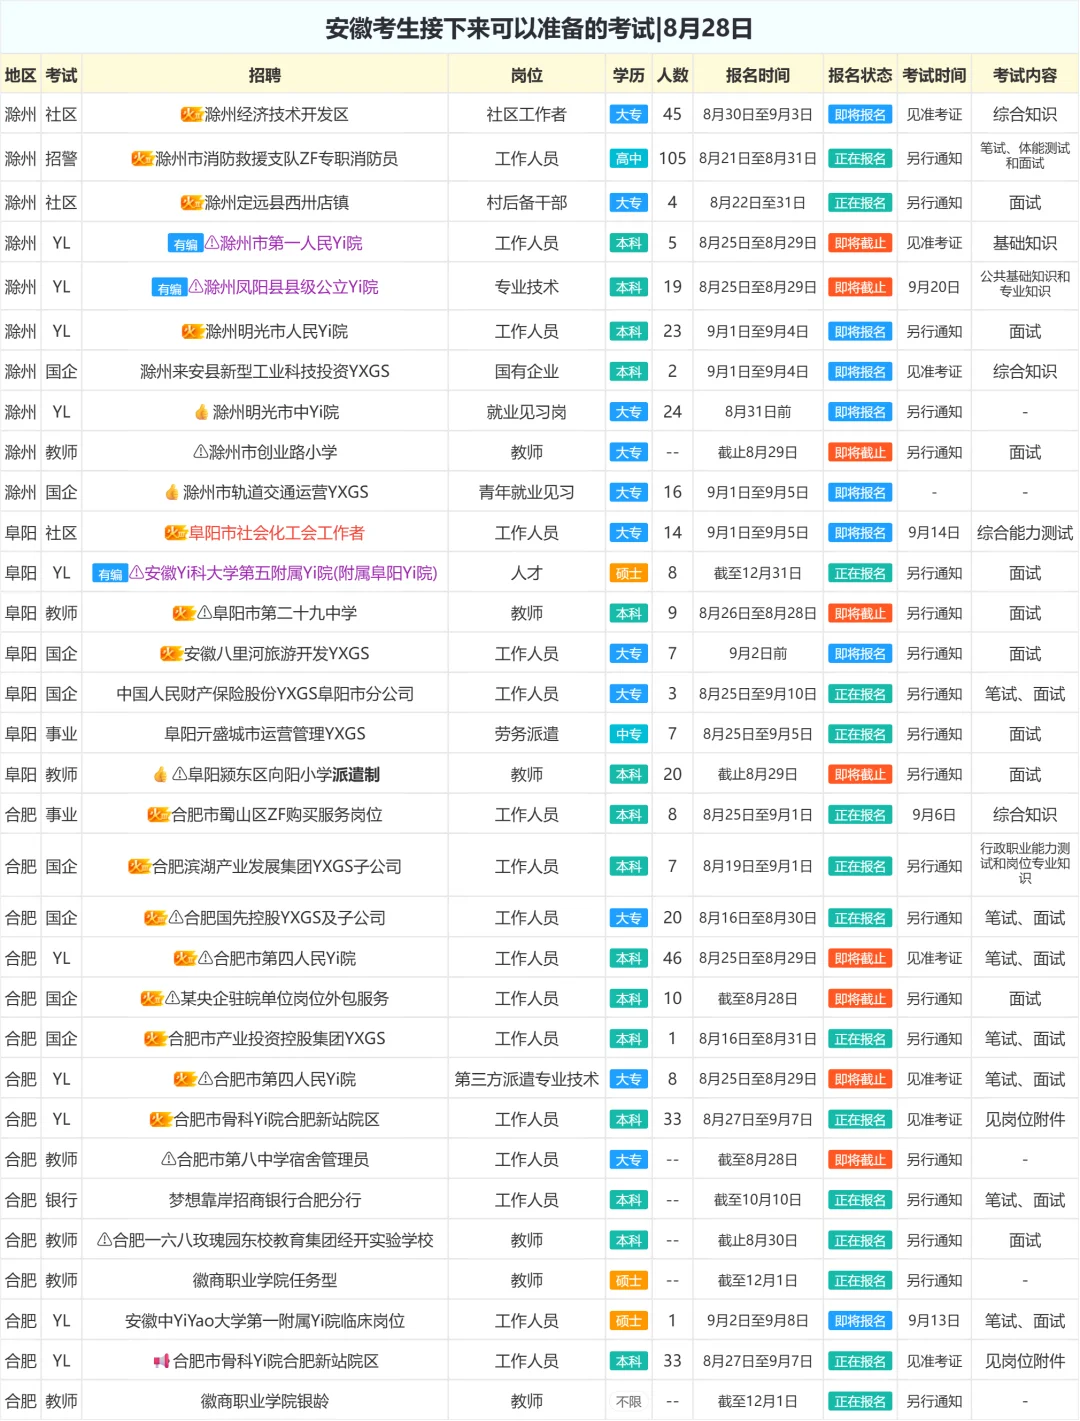Click the 有编 badge beside 滁州凤阳县县级公立Yi院
The width and height of the screenshot is (1080, 1421).
click(x=169, y=288)
